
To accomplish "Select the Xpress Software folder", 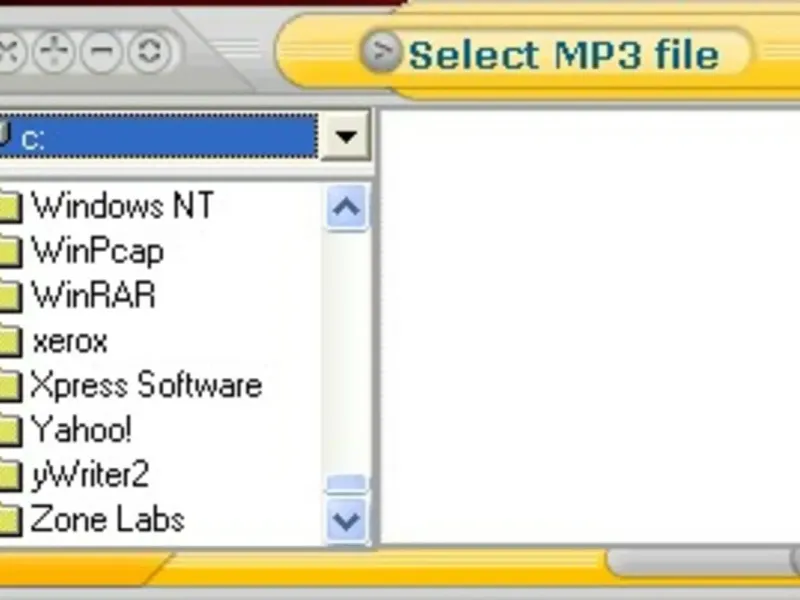I will point(146,386).
